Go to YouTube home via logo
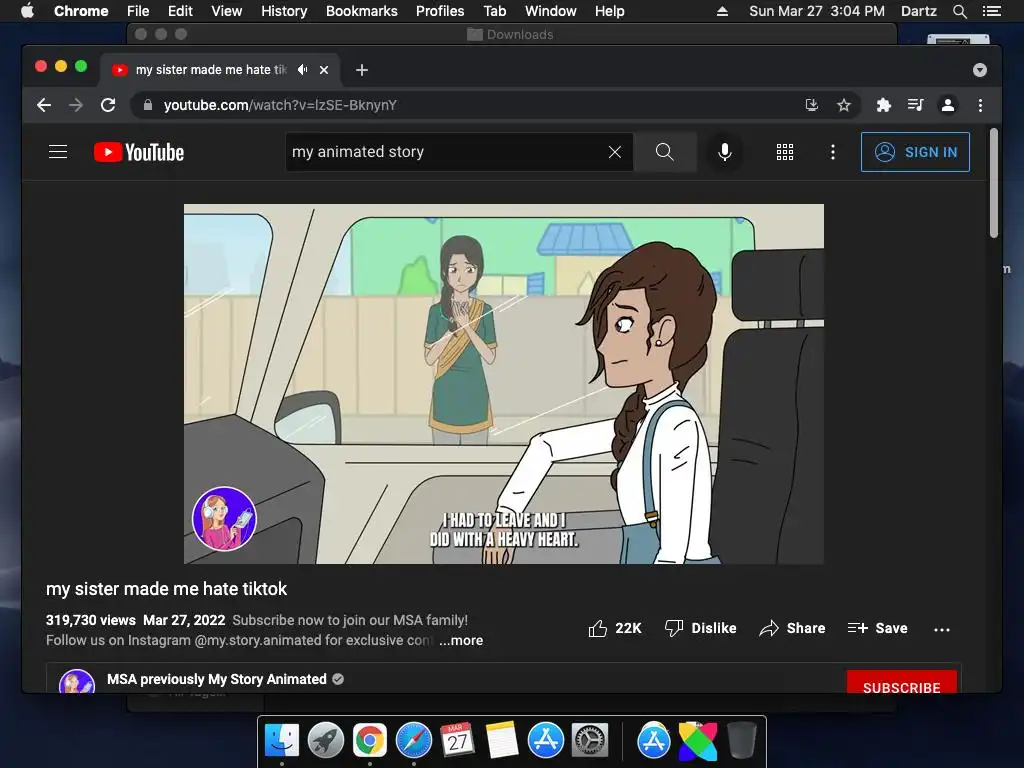The image size is (1024, 768). tap(138, 152)
